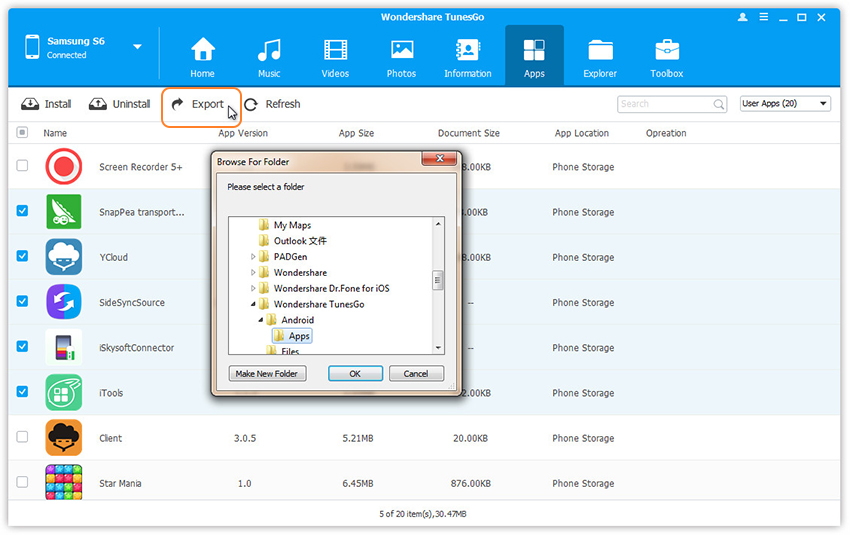Check the Screen Recorder 5+ checkbox
The height and width of the screenshot is (535, 850).
(22, 166)
